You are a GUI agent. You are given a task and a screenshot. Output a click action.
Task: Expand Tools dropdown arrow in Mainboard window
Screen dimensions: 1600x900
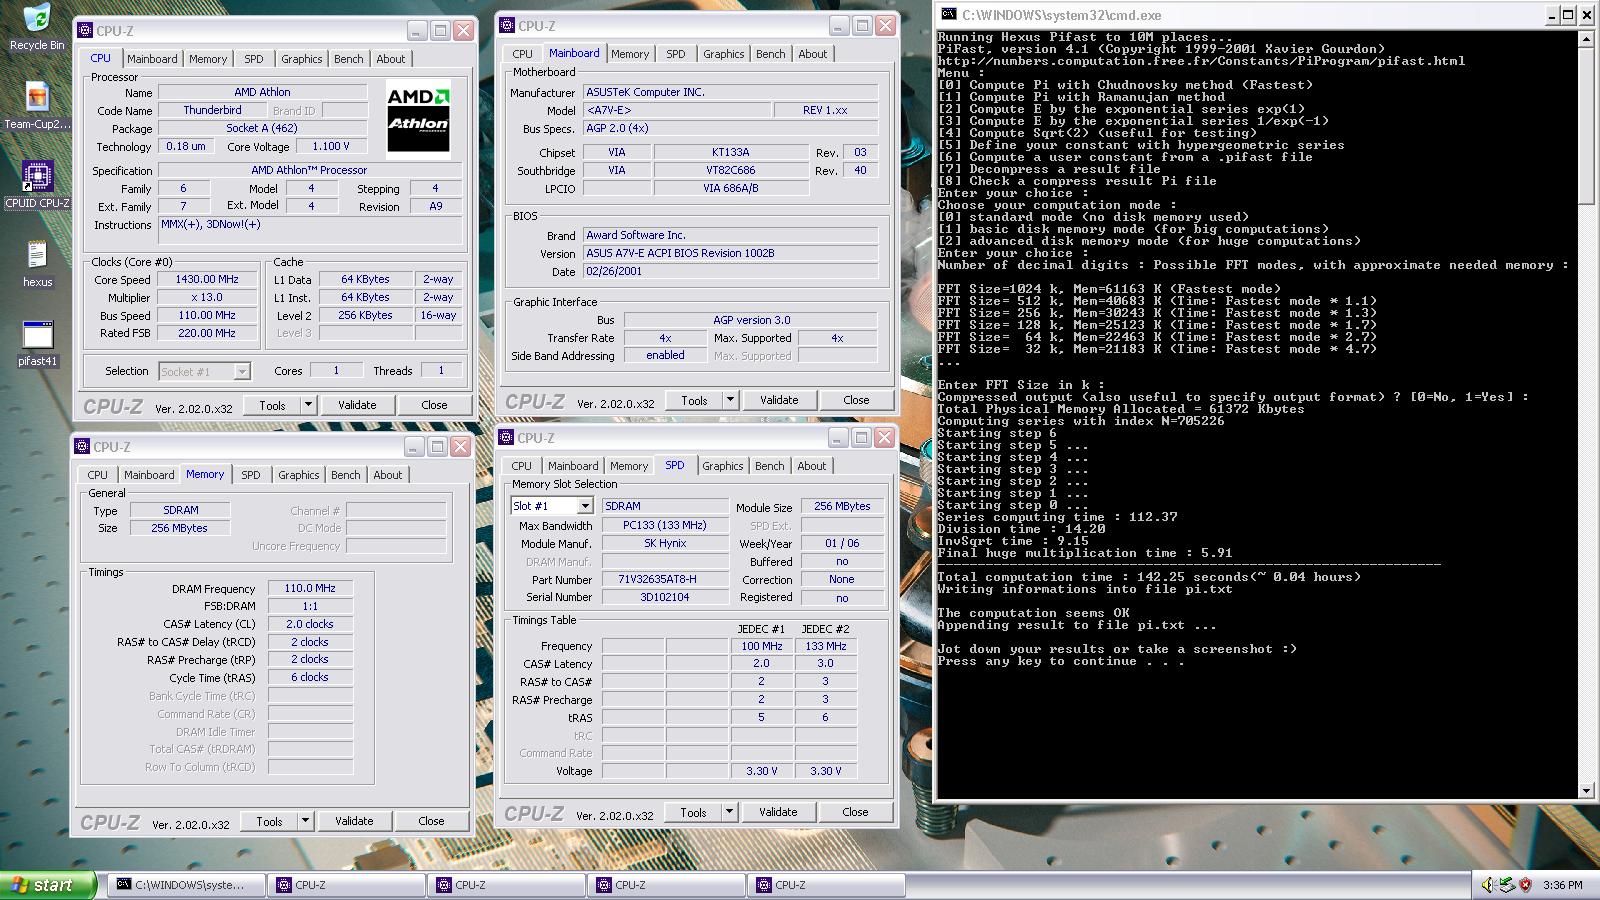730,400
